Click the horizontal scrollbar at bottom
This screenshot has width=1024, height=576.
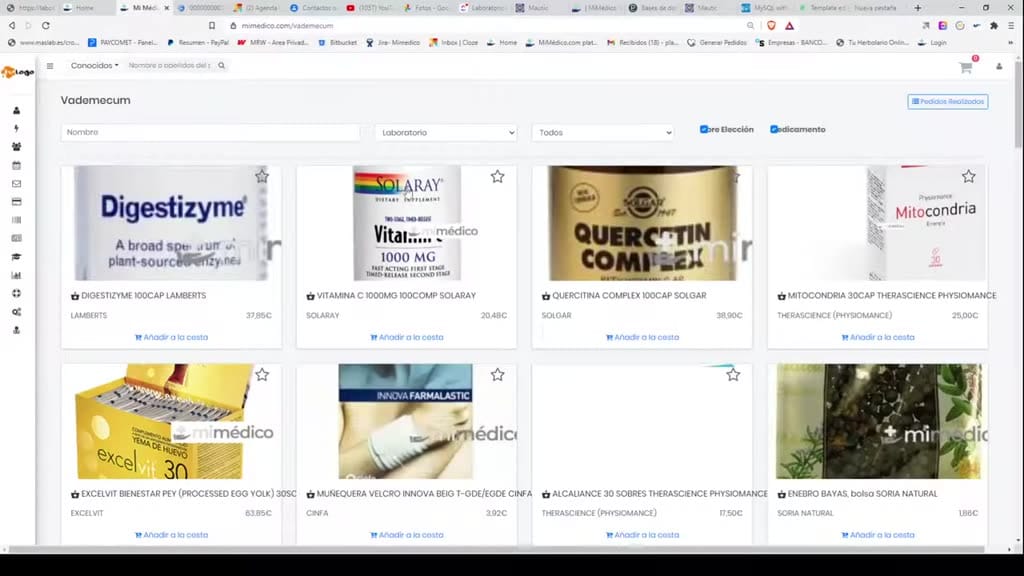coord(496,550)
